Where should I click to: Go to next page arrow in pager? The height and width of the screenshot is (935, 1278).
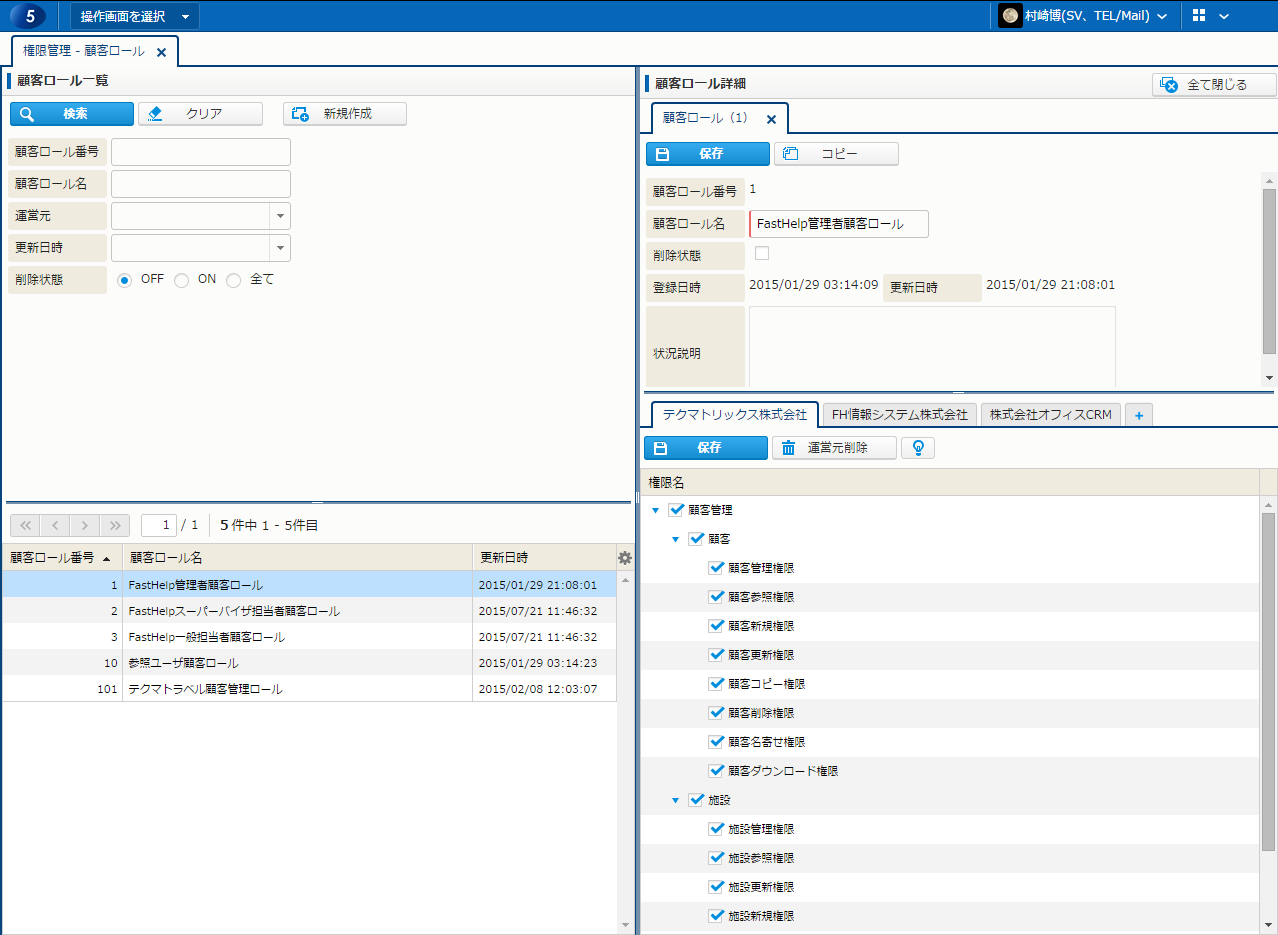86,525
